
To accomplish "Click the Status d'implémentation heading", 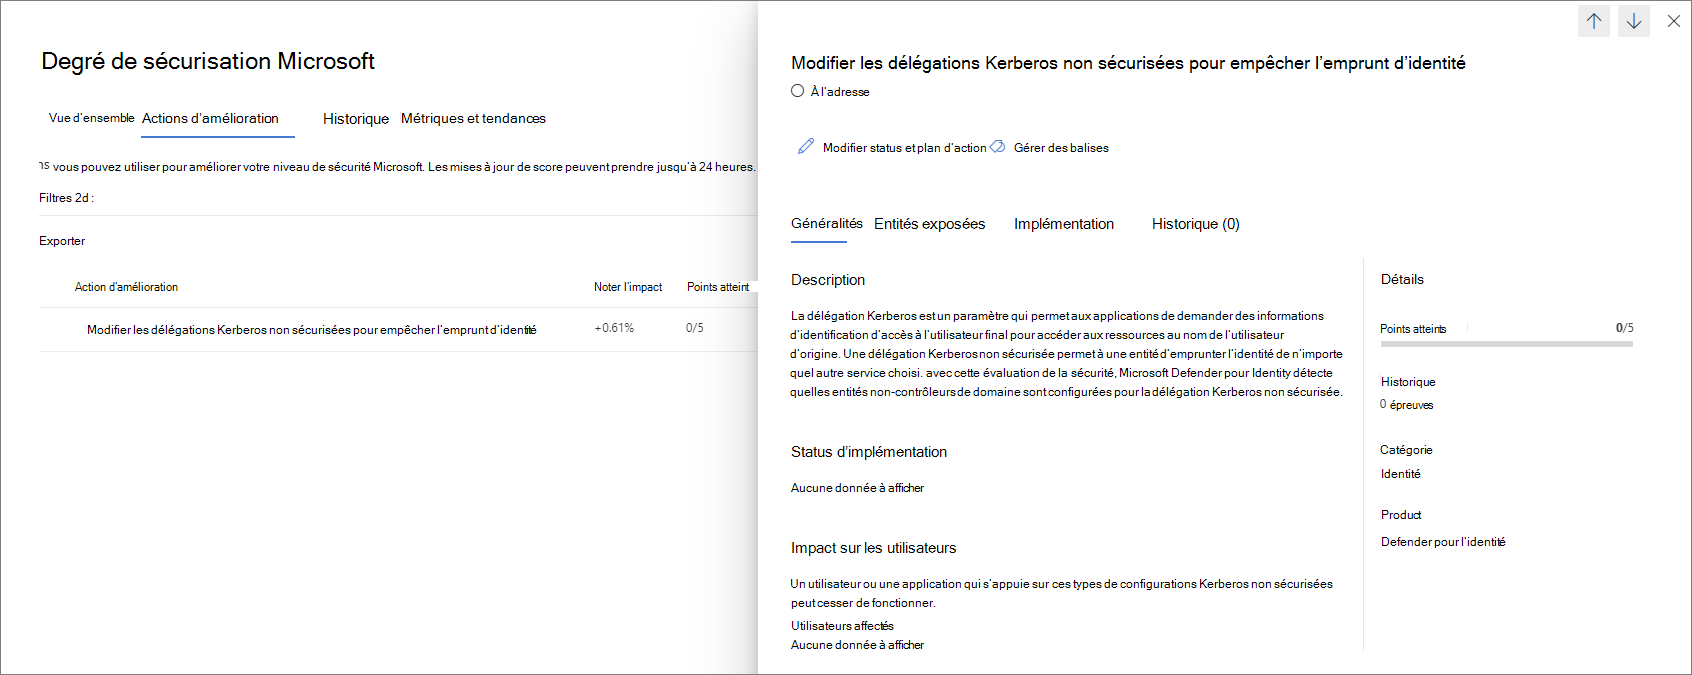I will [x=868, y=452].
